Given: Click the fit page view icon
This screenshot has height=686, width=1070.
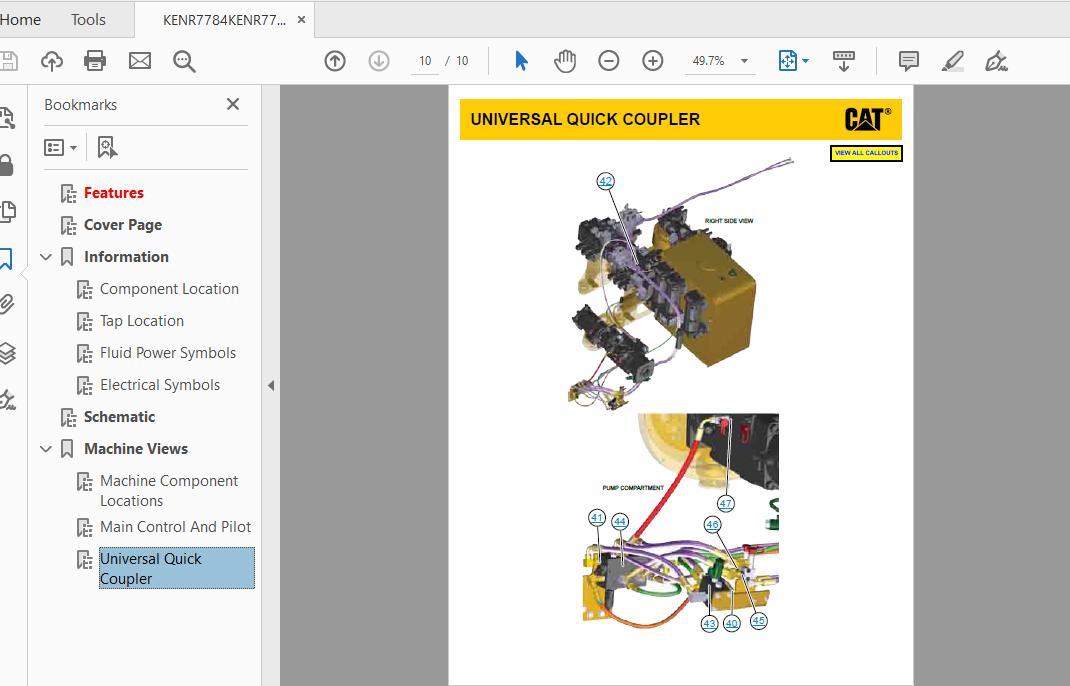Looking at the screenshot, I should 787,61.
